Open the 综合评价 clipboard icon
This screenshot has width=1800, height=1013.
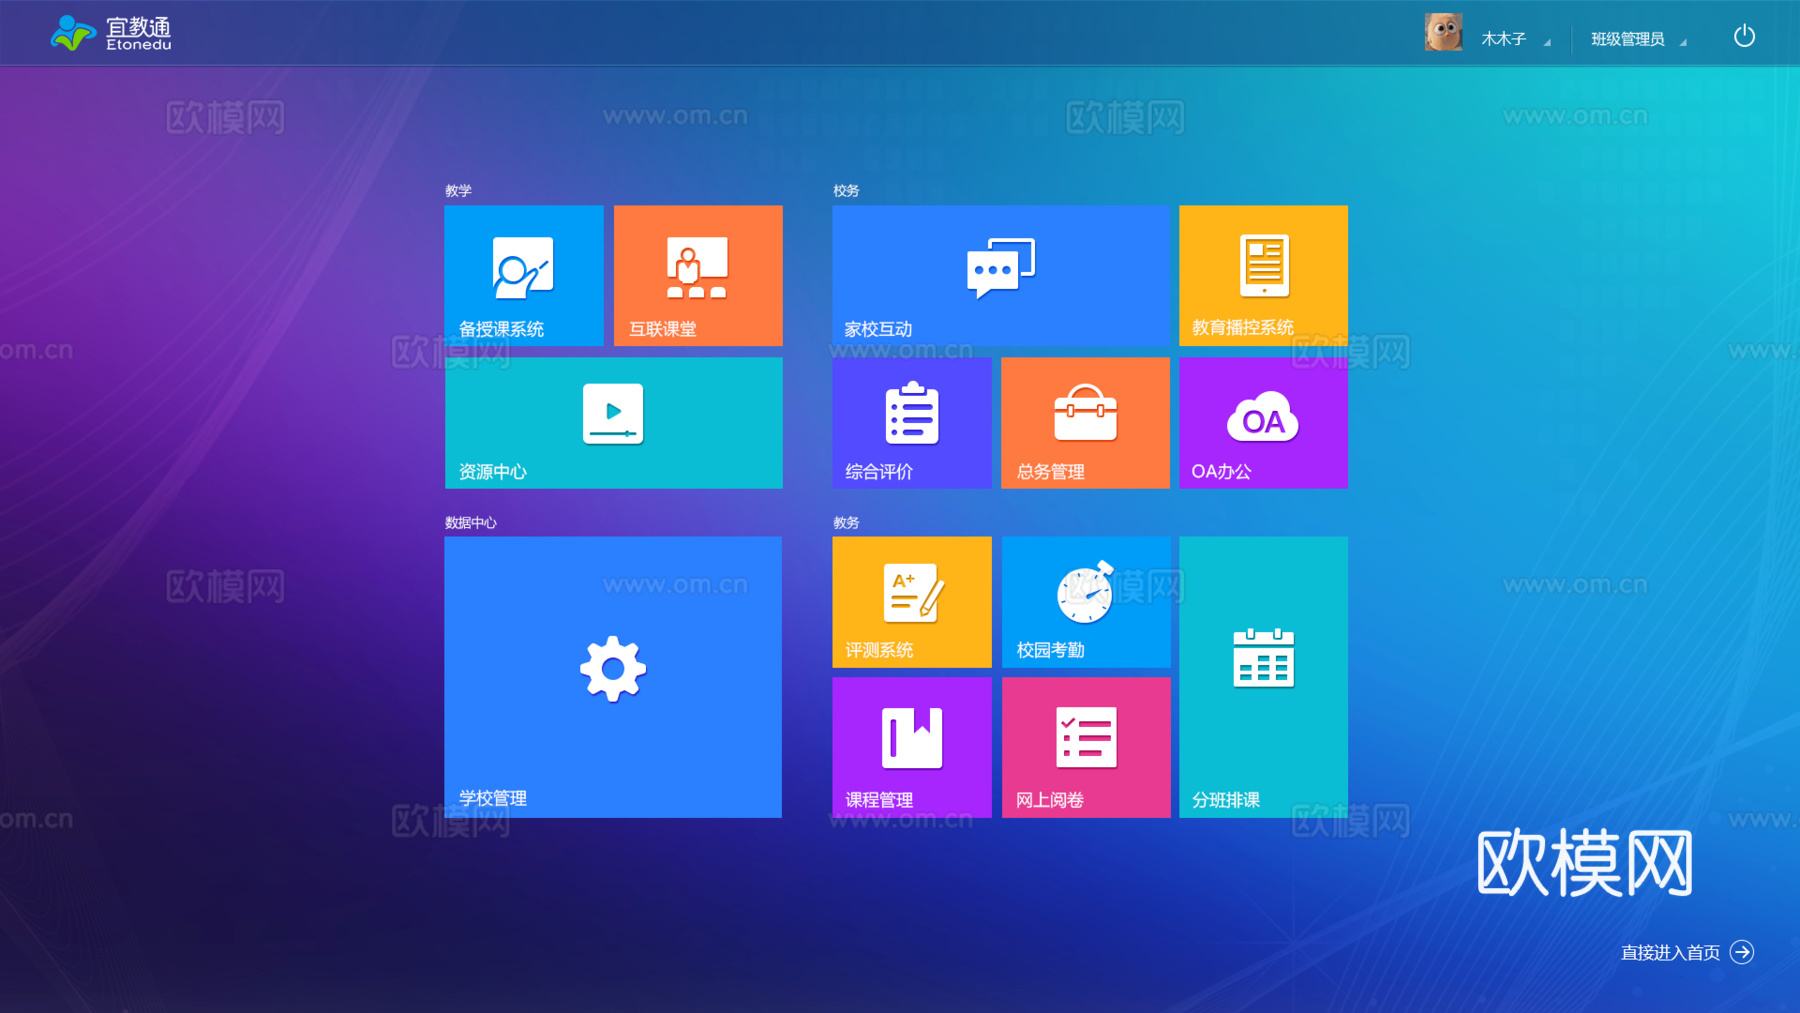[912, 412]
